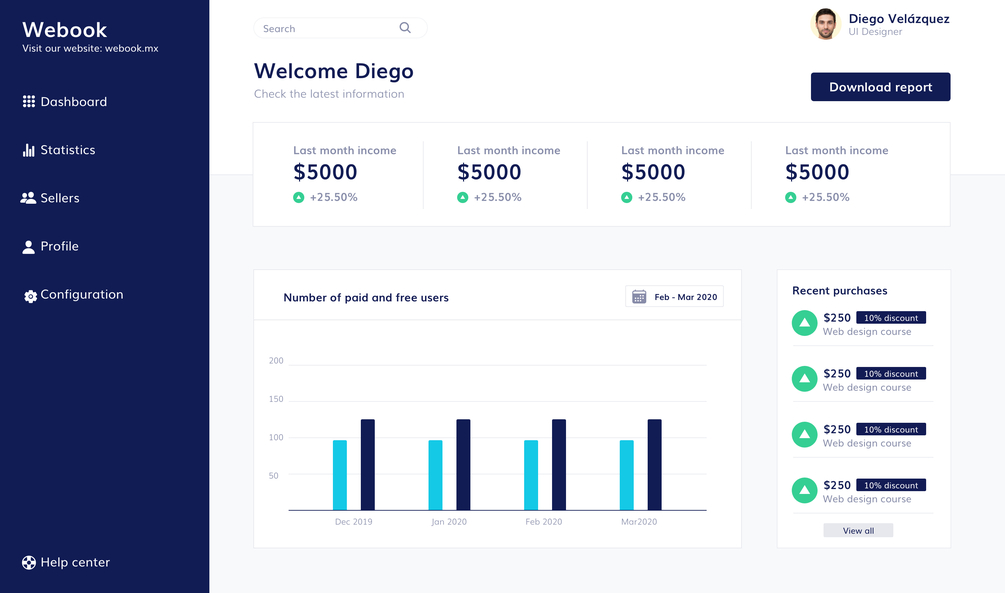Click the green arrow icon of first purchase

(x=804, y=323)
